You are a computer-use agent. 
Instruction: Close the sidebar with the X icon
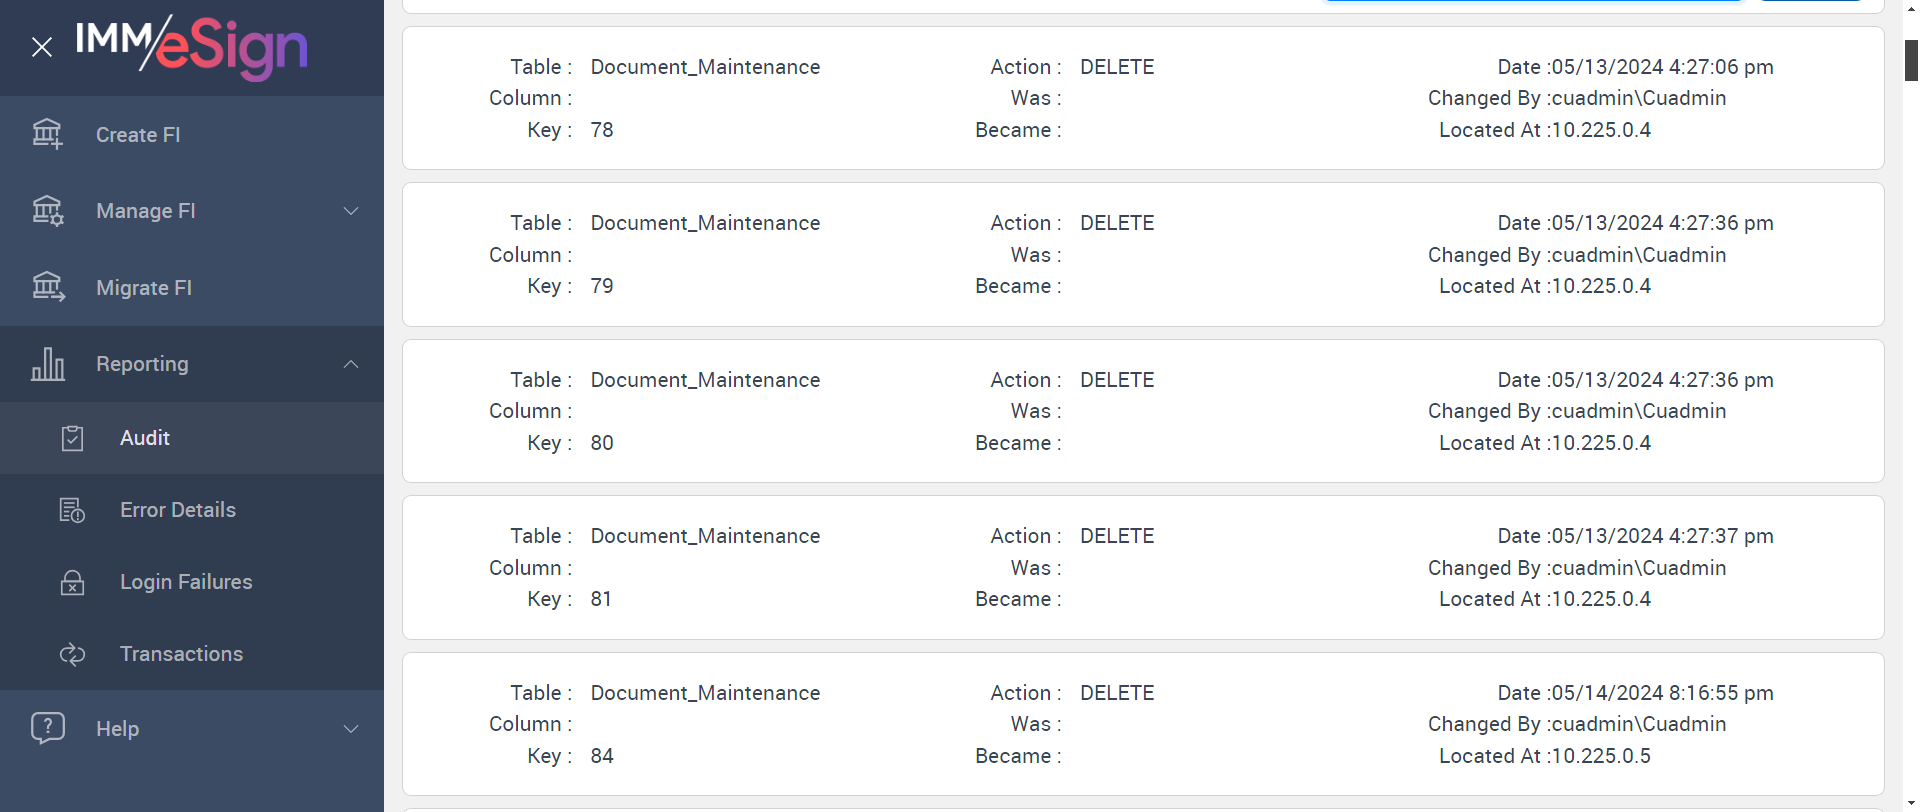pos(42,47)
